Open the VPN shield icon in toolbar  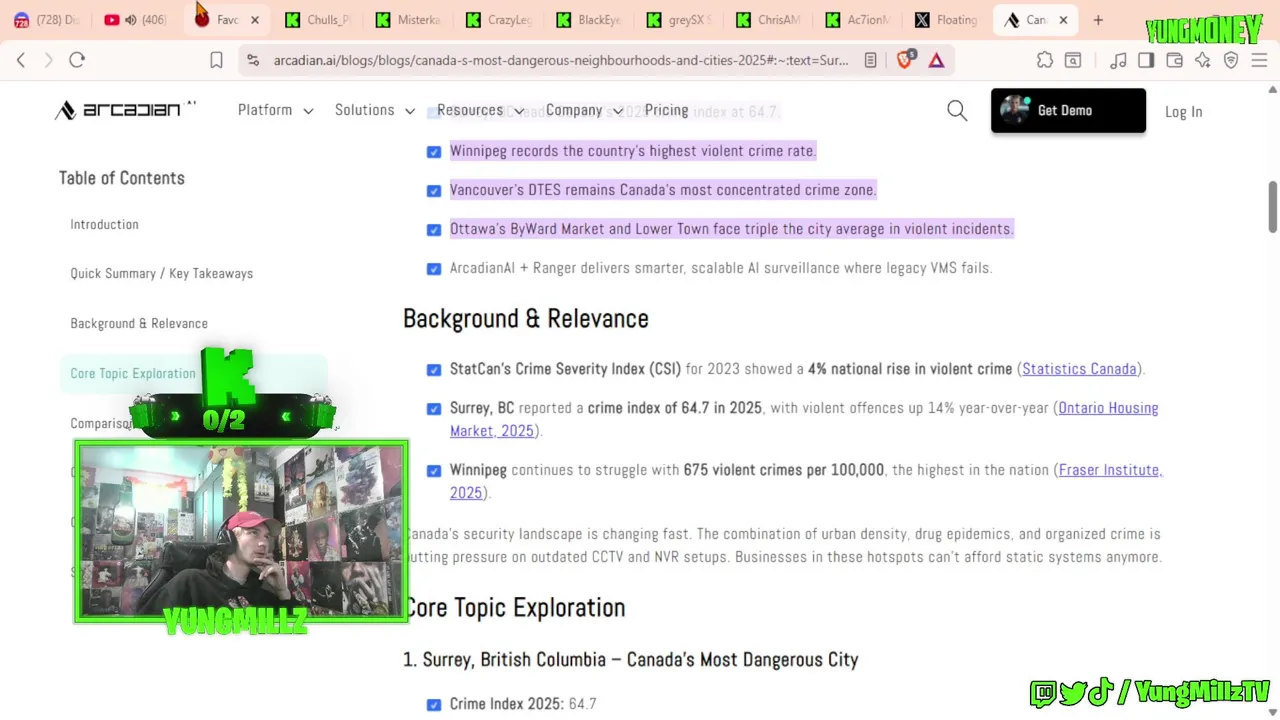1231,60
